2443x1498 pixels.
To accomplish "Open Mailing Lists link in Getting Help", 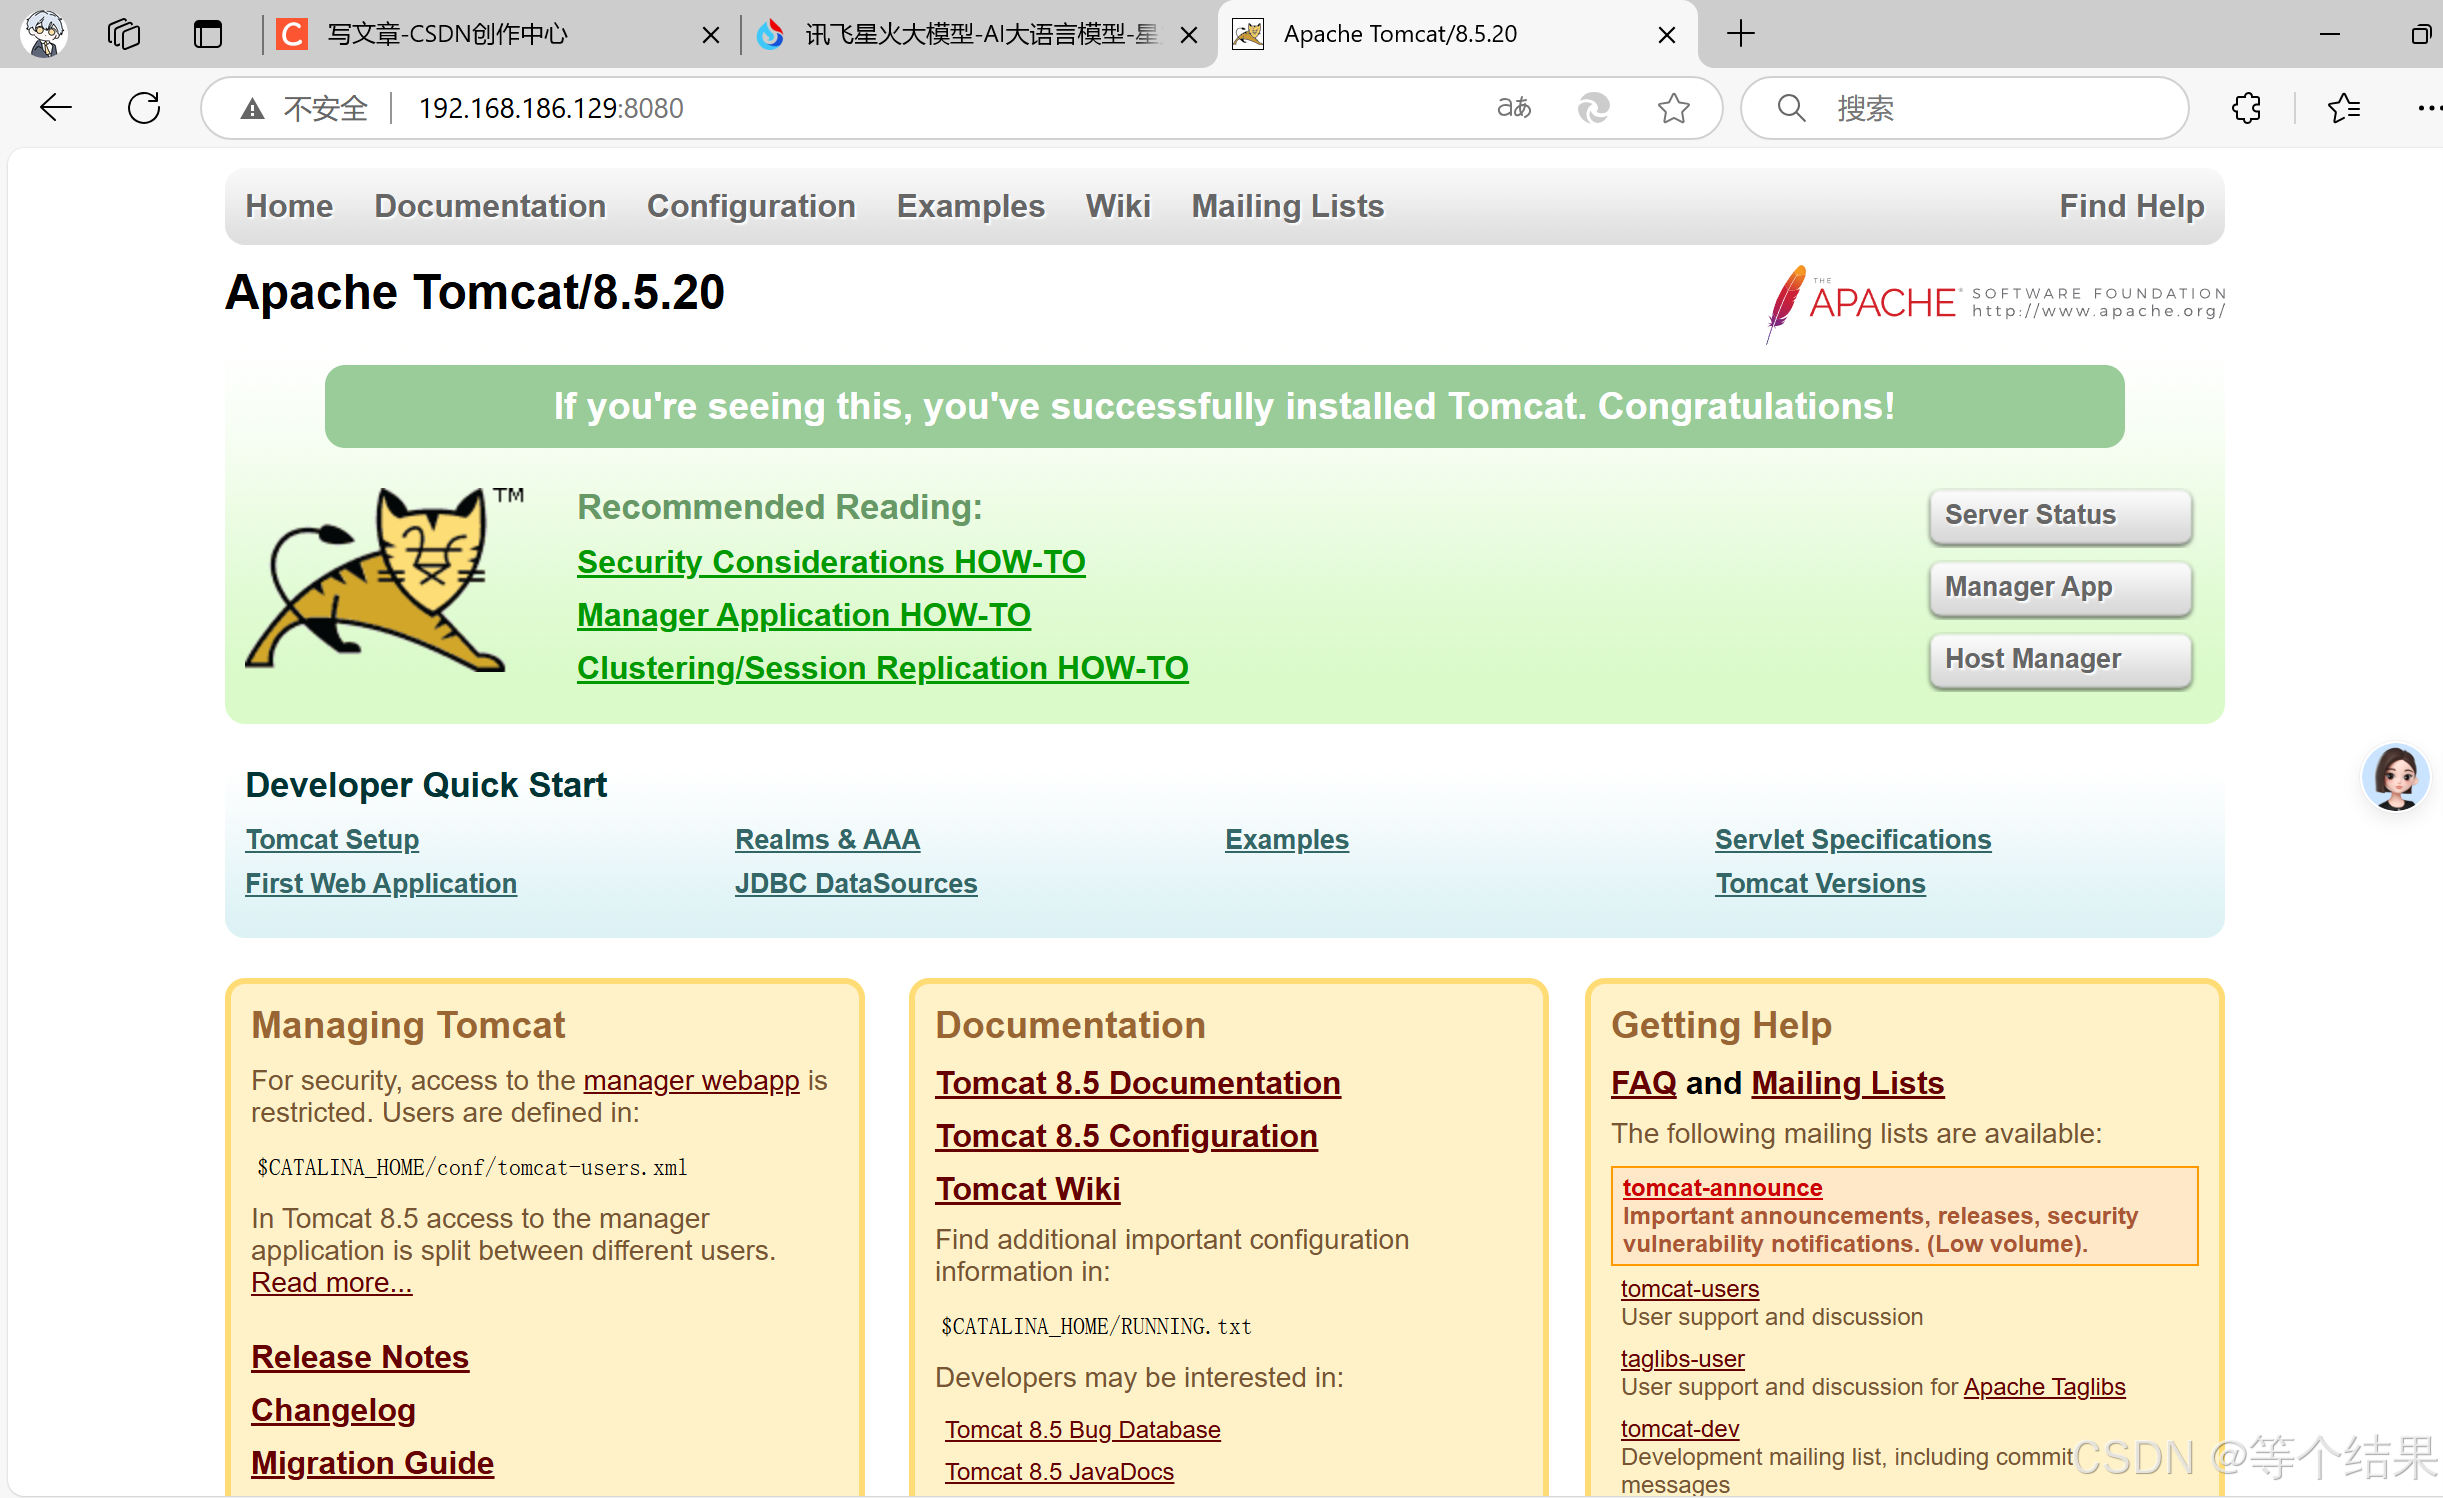I will (x=1848, y=1083).
